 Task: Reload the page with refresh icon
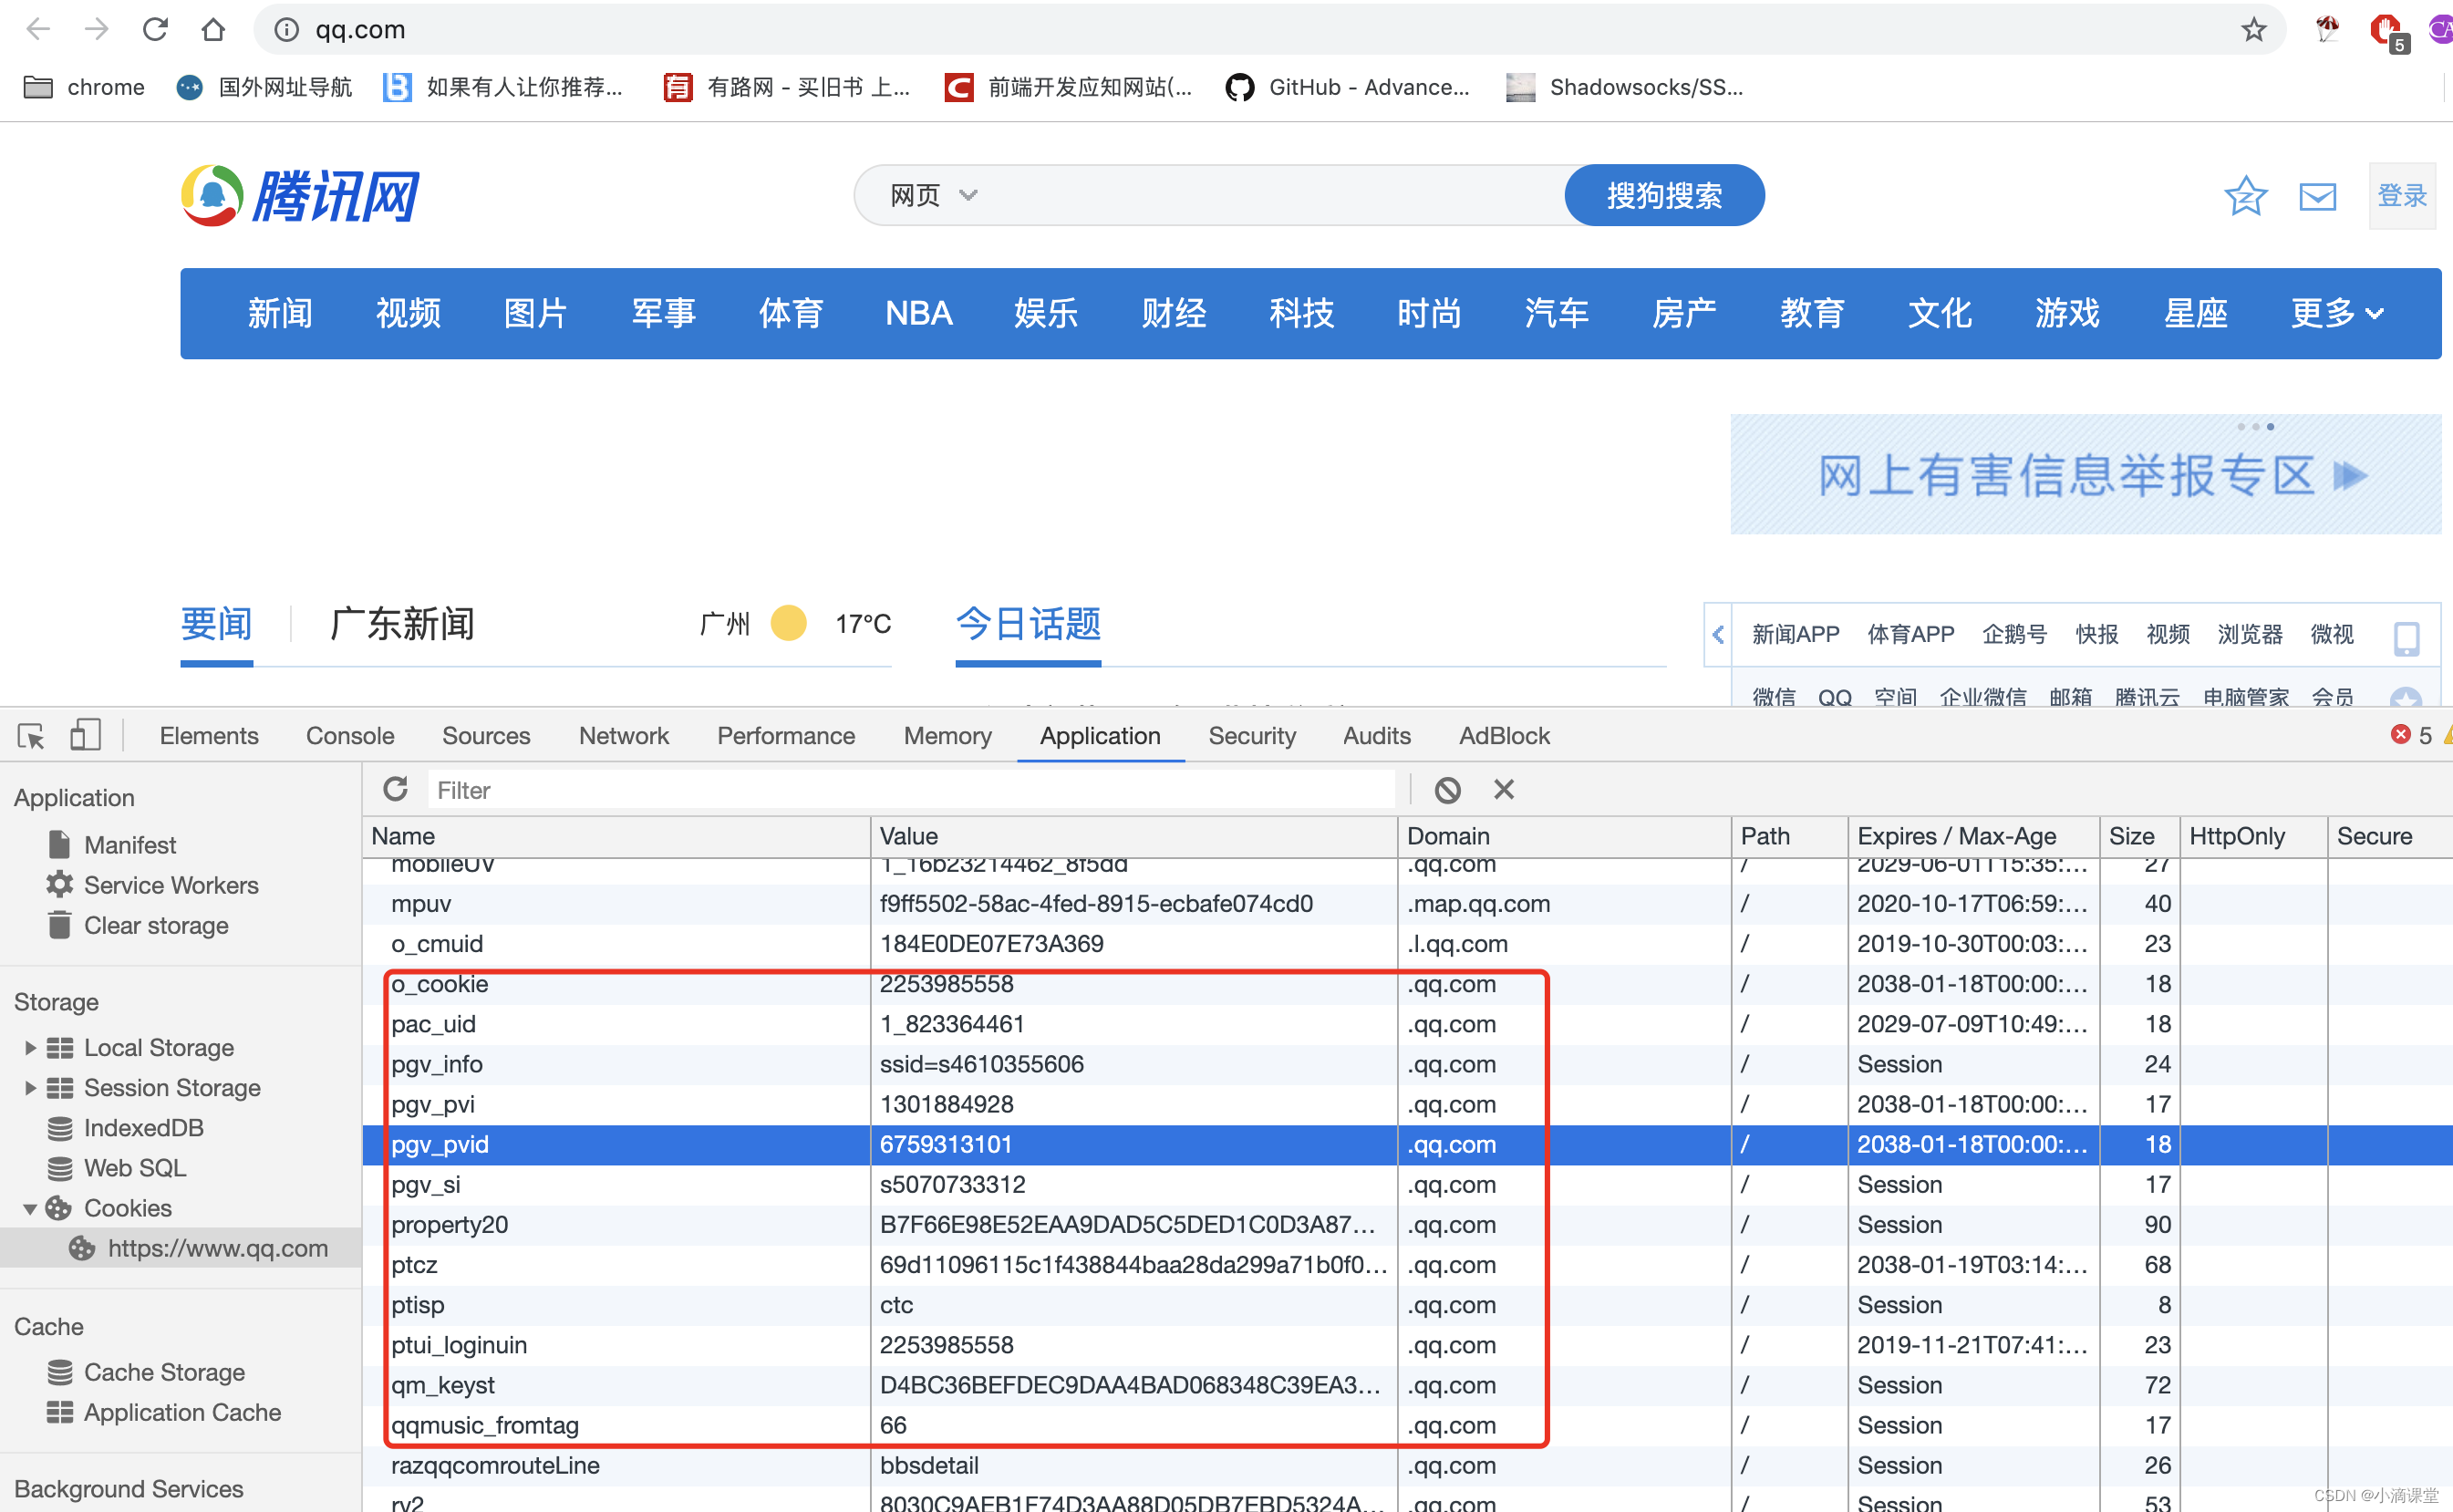pyautogui.click(x=155, y=29)
